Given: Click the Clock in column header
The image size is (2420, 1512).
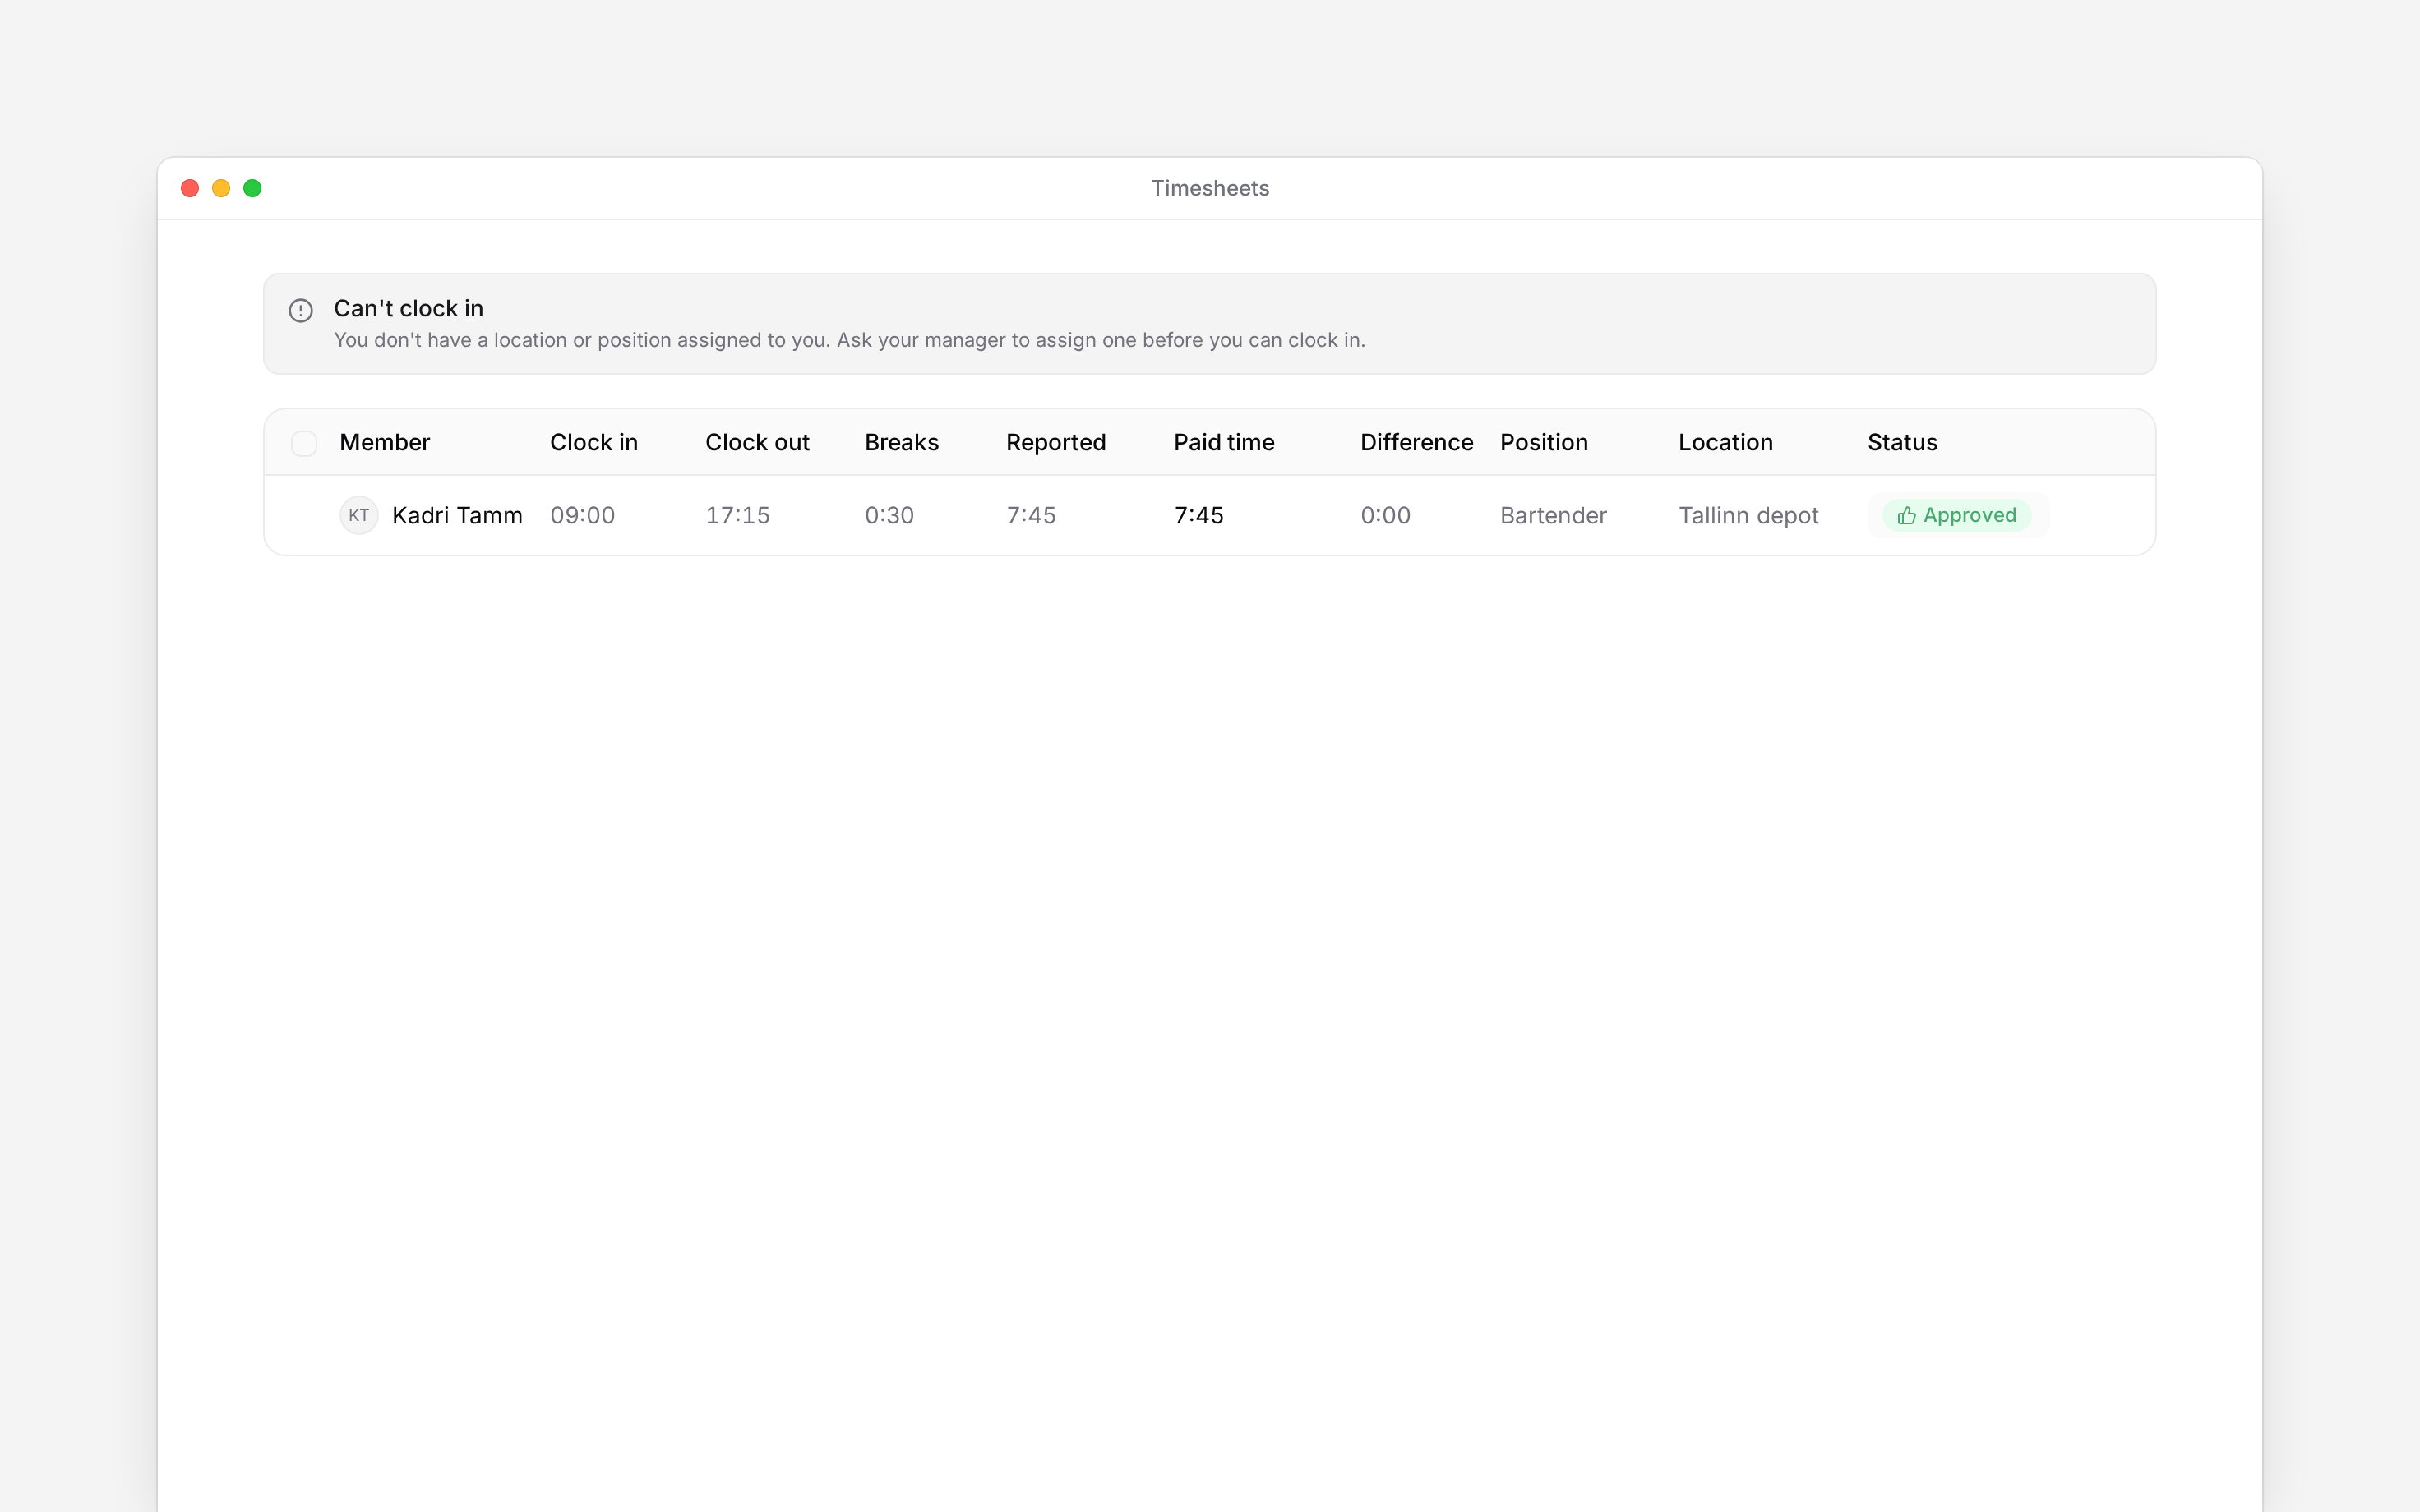Looking at the screenshot, I should click(593, 442).
